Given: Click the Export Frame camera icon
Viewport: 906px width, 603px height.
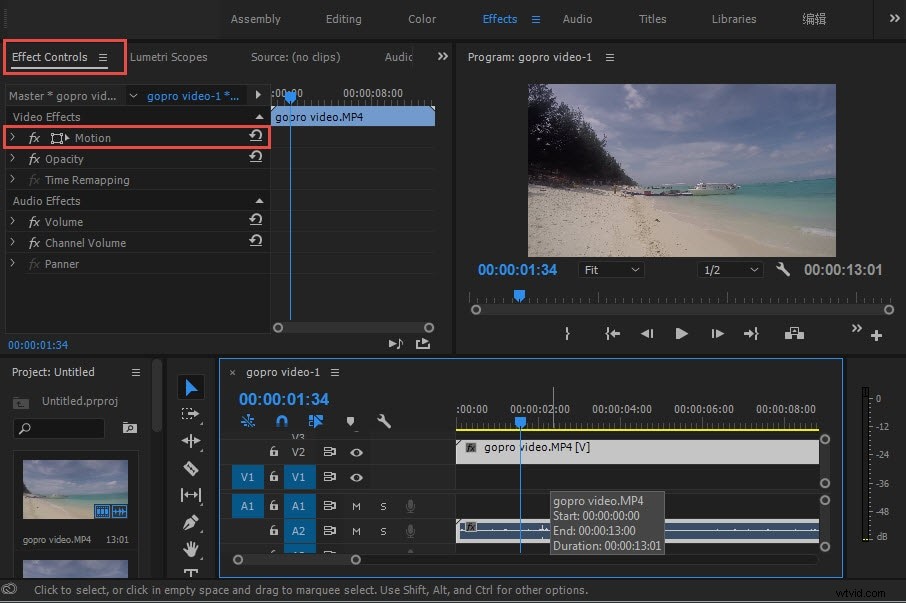Looking at the screenshot, I should click(794, 334).
